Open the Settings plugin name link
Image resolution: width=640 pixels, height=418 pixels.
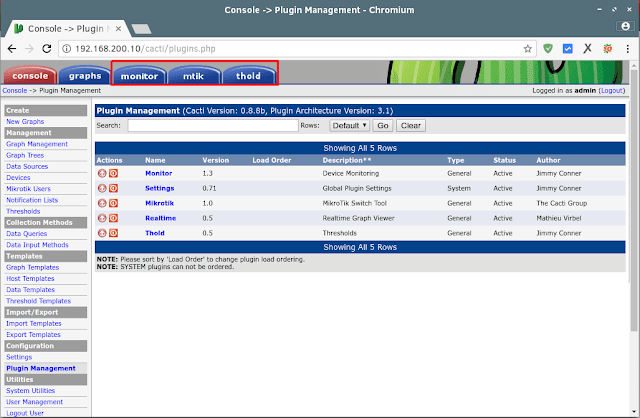click(x=160, y=188)
